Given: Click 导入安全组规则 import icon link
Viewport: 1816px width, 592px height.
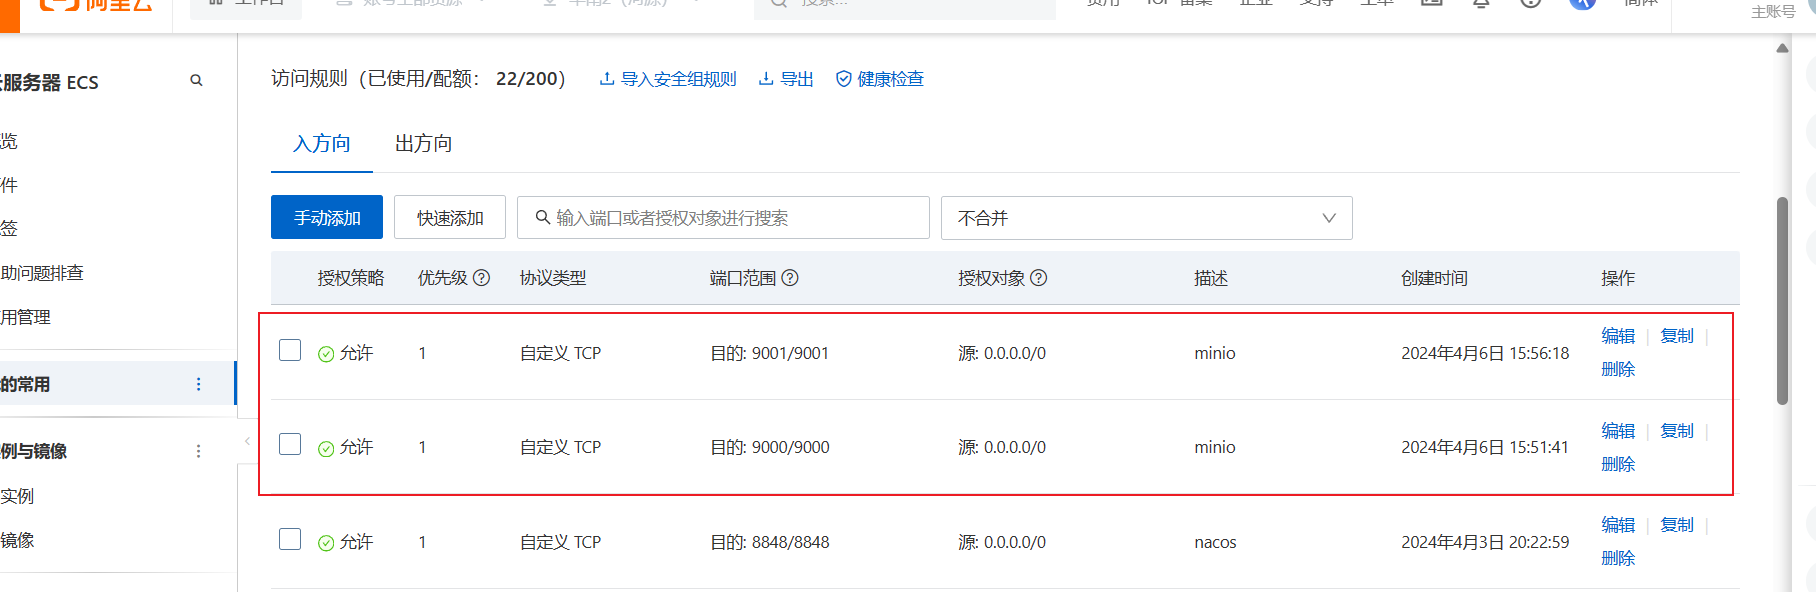Looking at the screenshot, I should click(x=667, y=79).
